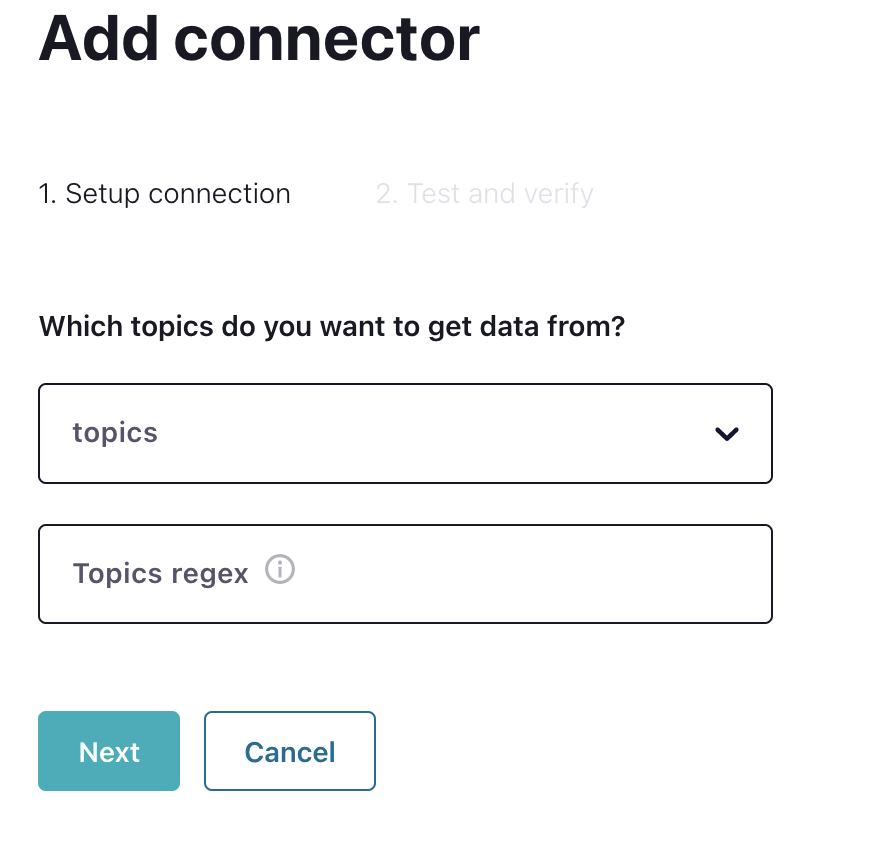894x848 pixels.
Task: Click the 'Which topics' question label
Action: [x=331, y=327]
